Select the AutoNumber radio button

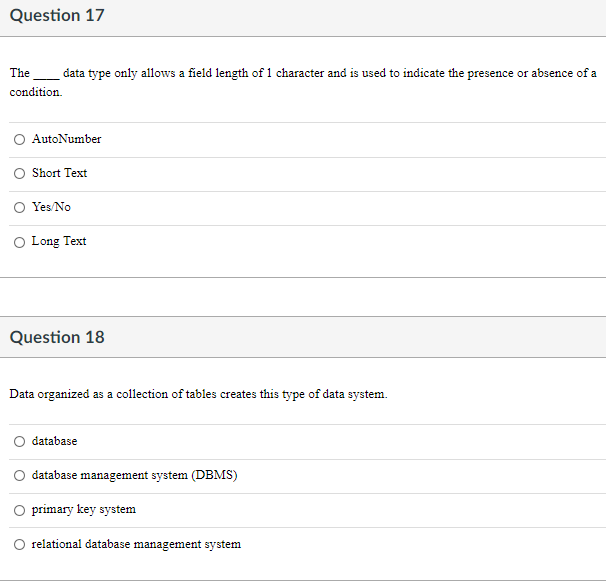tap(19, 140)
